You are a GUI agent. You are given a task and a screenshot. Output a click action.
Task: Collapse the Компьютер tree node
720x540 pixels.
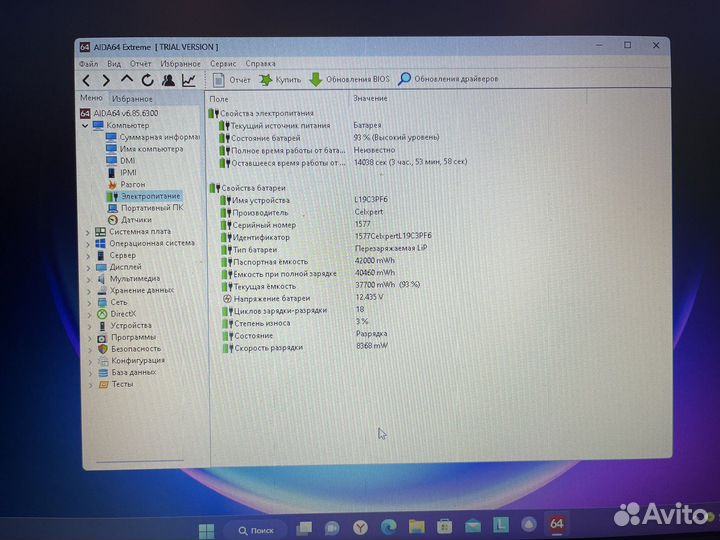tap(85, 125)
